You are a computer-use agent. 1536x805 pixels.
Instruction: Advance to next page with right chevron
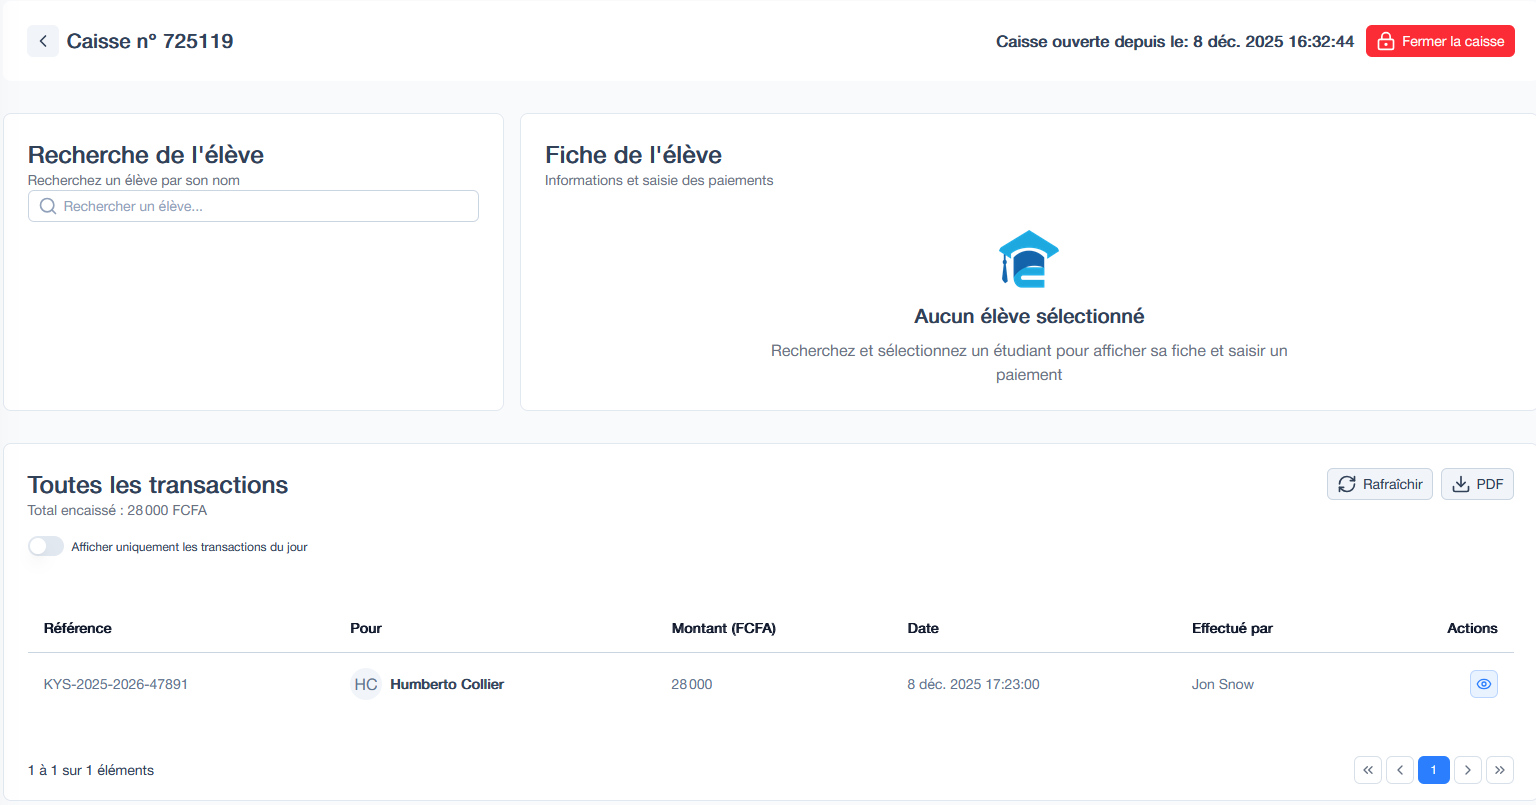tap(1467, 770)
